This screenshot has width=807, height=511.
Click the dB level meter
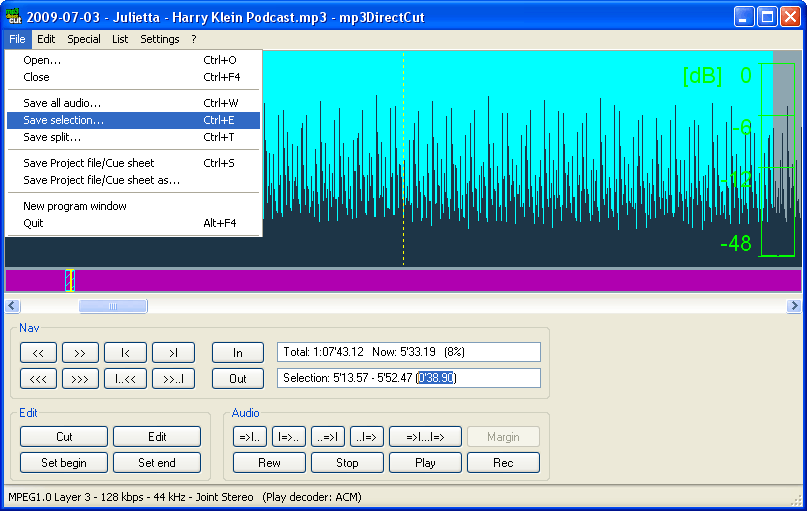click(x=778, y=160)
